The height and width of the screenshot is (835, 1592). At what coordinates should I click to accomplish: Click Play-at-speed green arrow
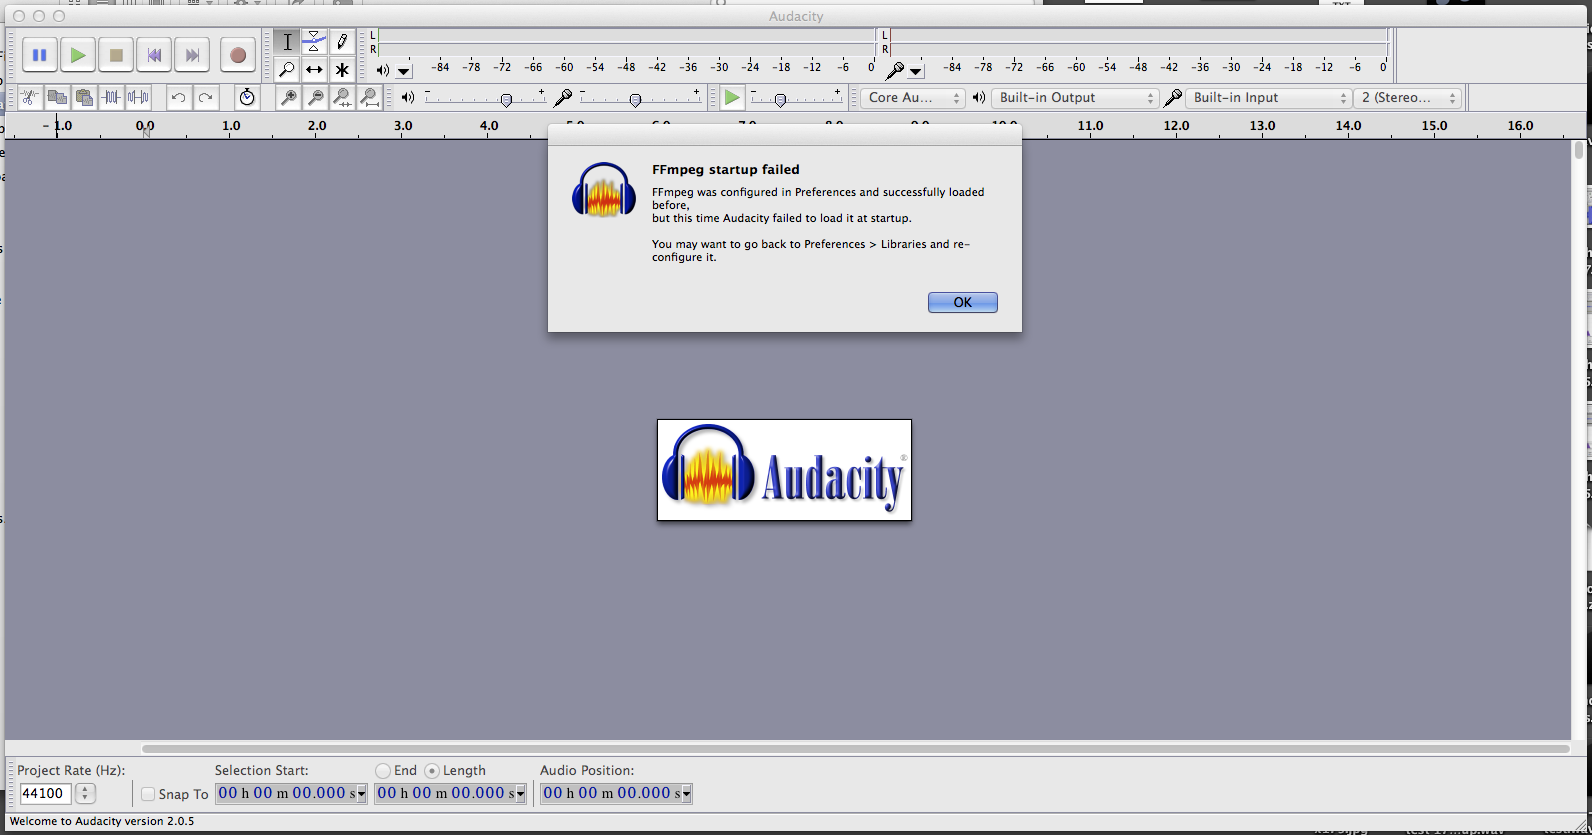click(732, 97)
